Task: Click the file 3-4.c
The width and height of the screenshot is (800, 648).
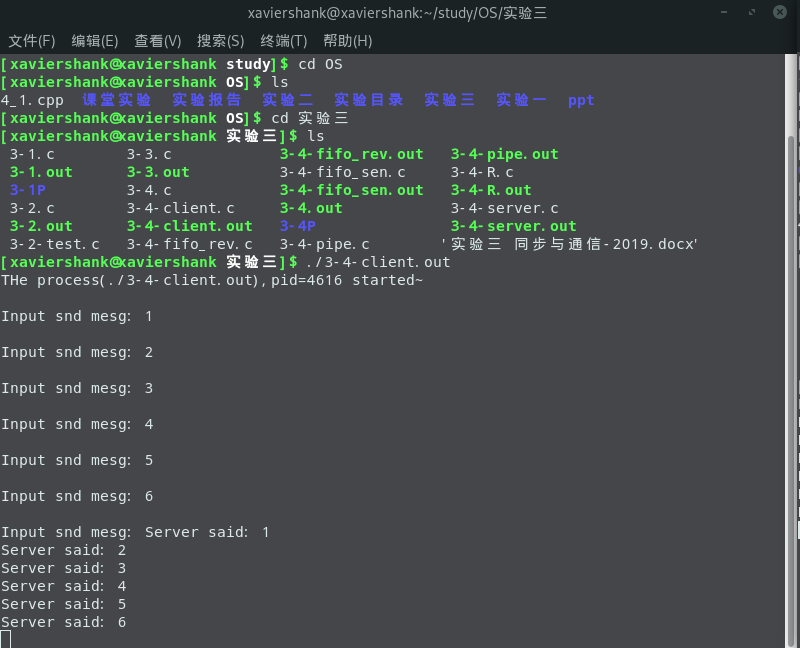Action: 149,190
